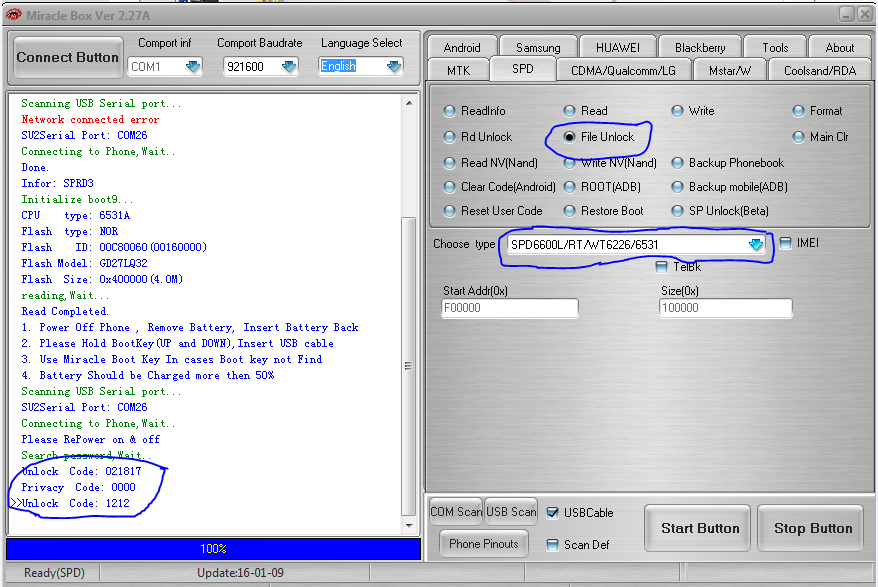Select the File Unlock radio option
Image resolution: width=878 pixels, height=587 pixels.
coord(599,137)
